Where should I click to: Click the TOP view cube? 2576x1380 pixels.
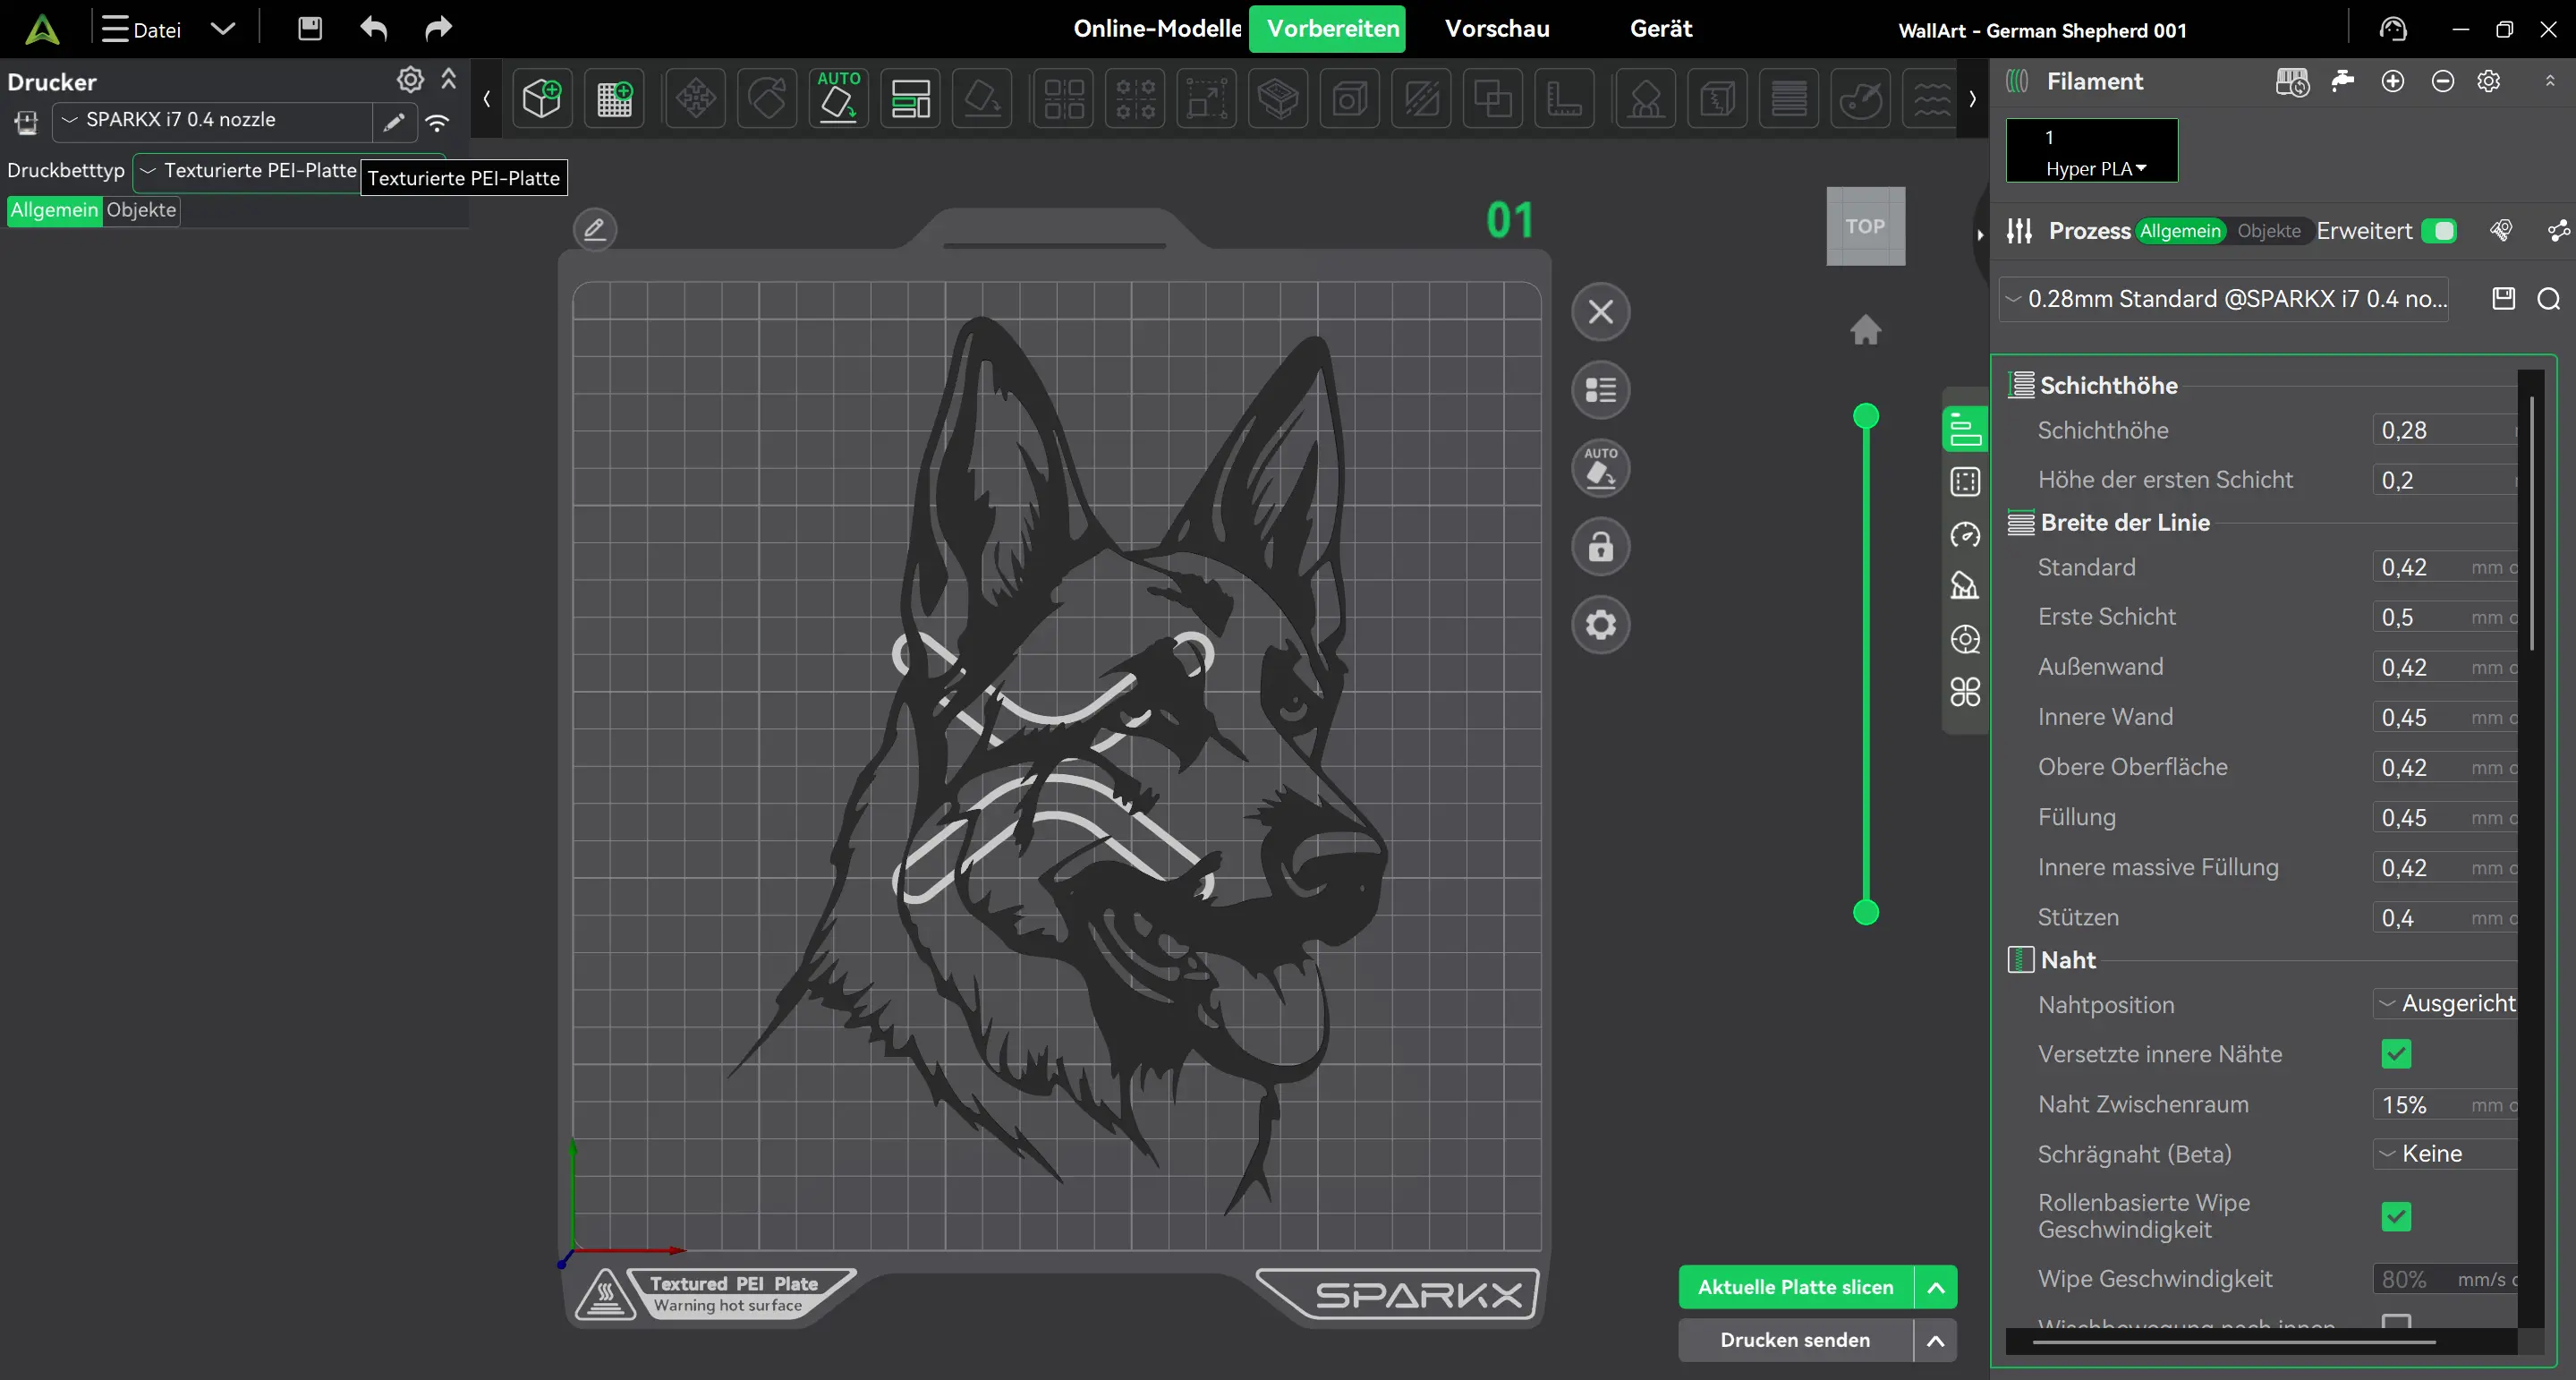[1865, 226]
